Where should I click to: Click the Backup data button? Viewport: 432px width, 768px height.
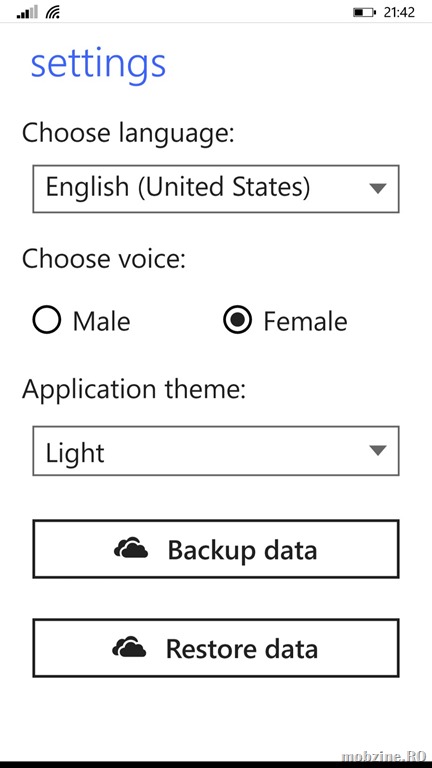[216, 549]
